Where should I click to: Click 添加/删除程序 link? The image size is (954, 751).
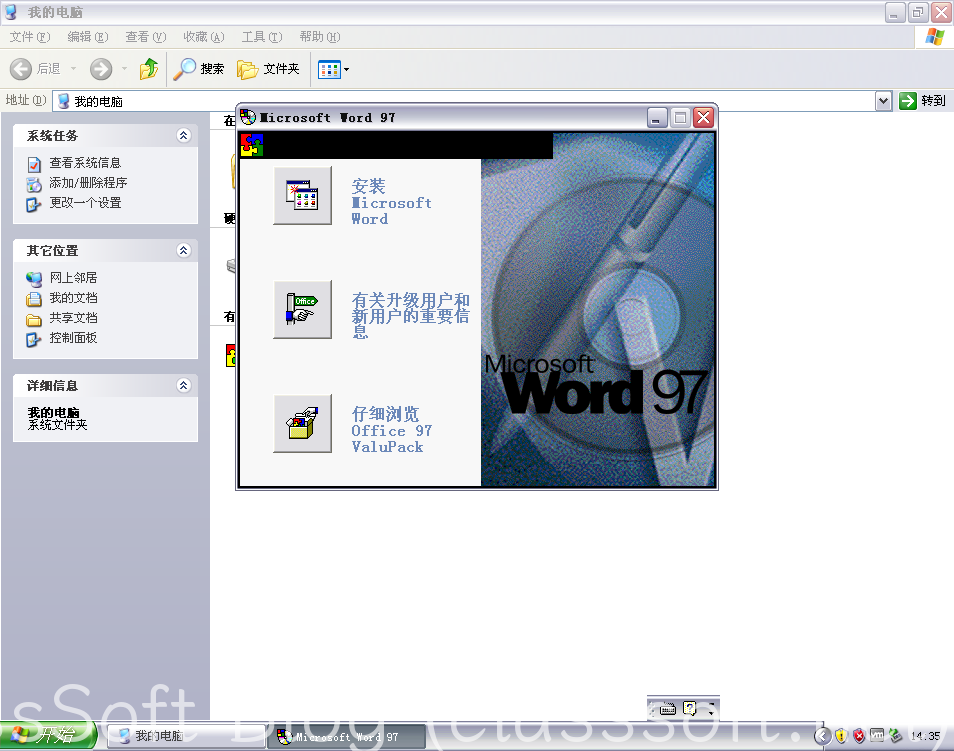(88, 183)
